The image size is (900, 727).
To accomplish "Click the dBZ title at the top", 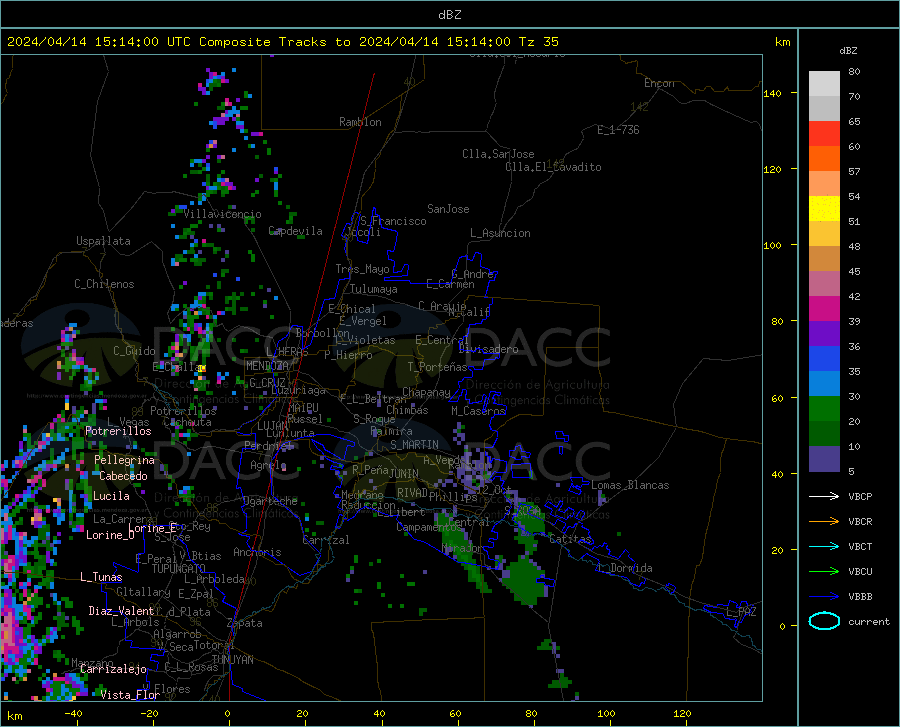I will pyautogui.click(x=449, y=15).
